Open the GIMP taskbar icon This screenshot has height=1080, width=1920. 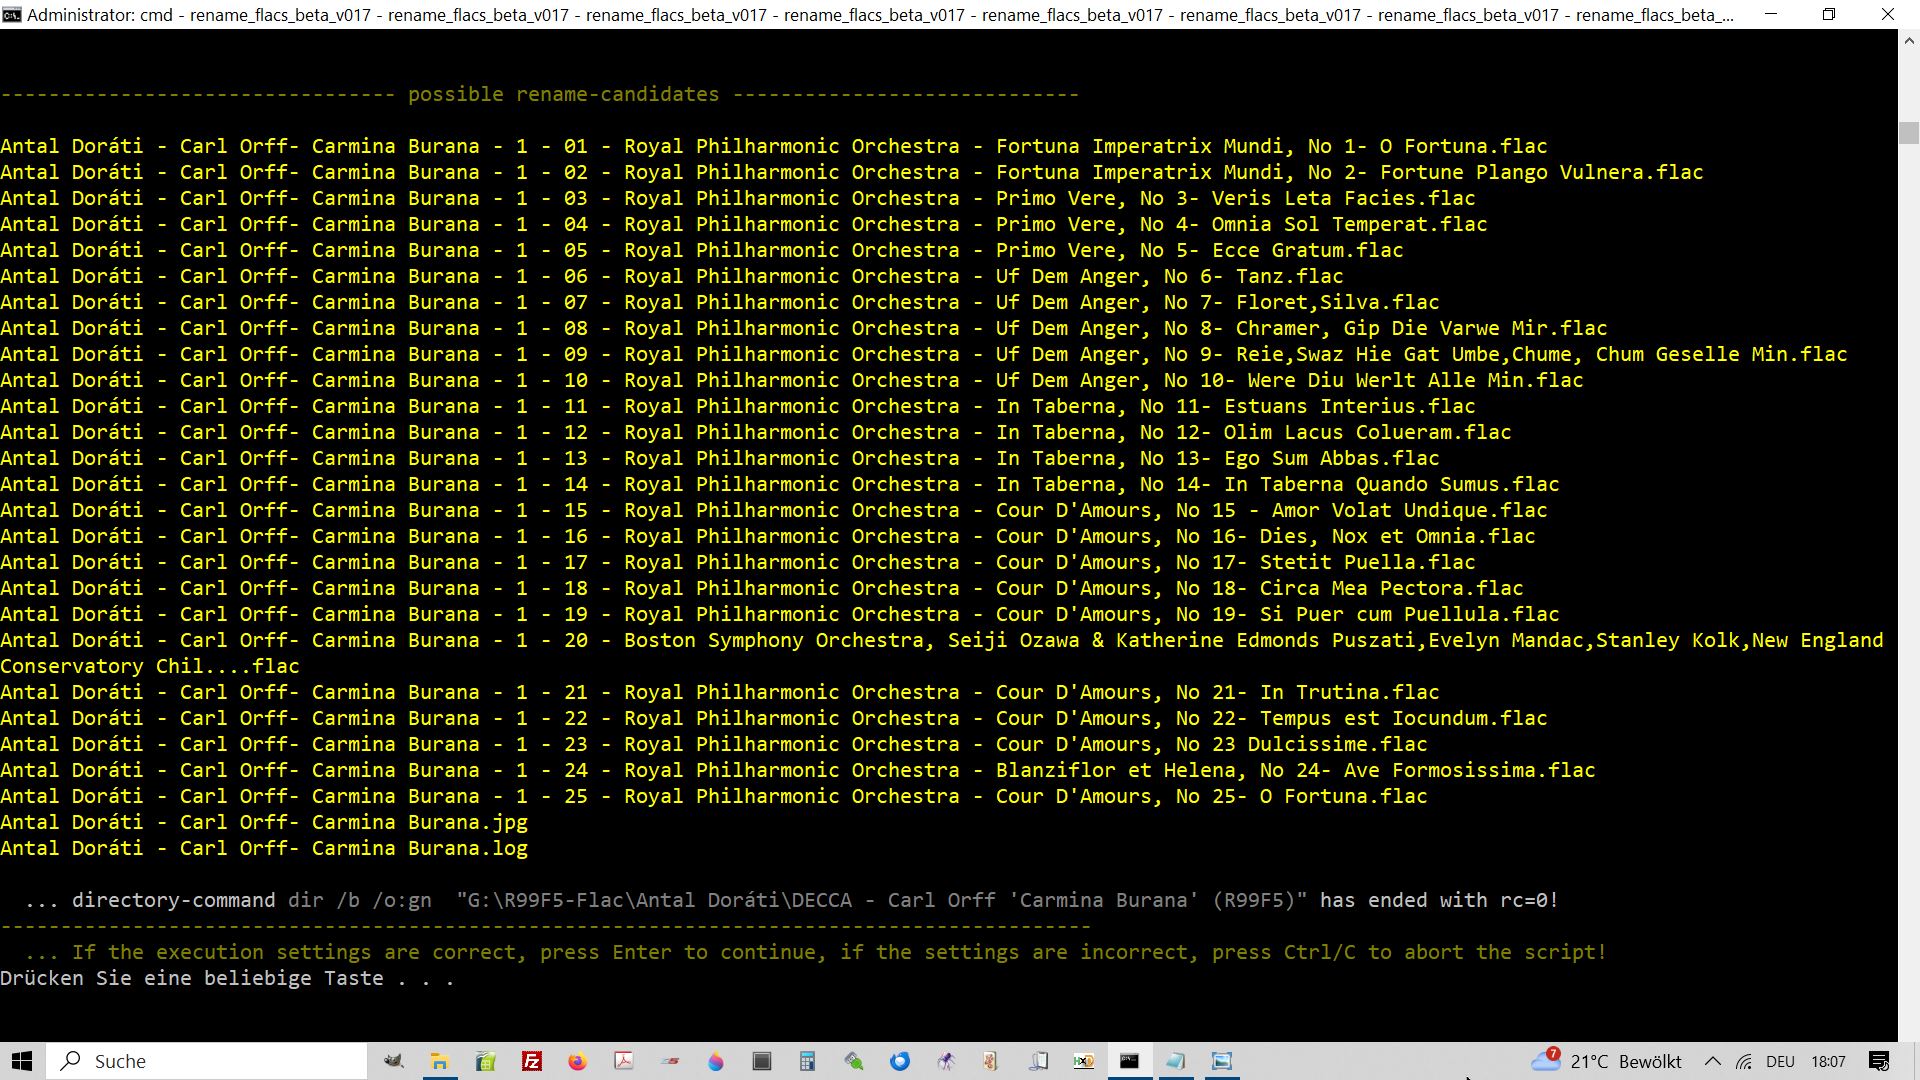[x=393, y=1061]
